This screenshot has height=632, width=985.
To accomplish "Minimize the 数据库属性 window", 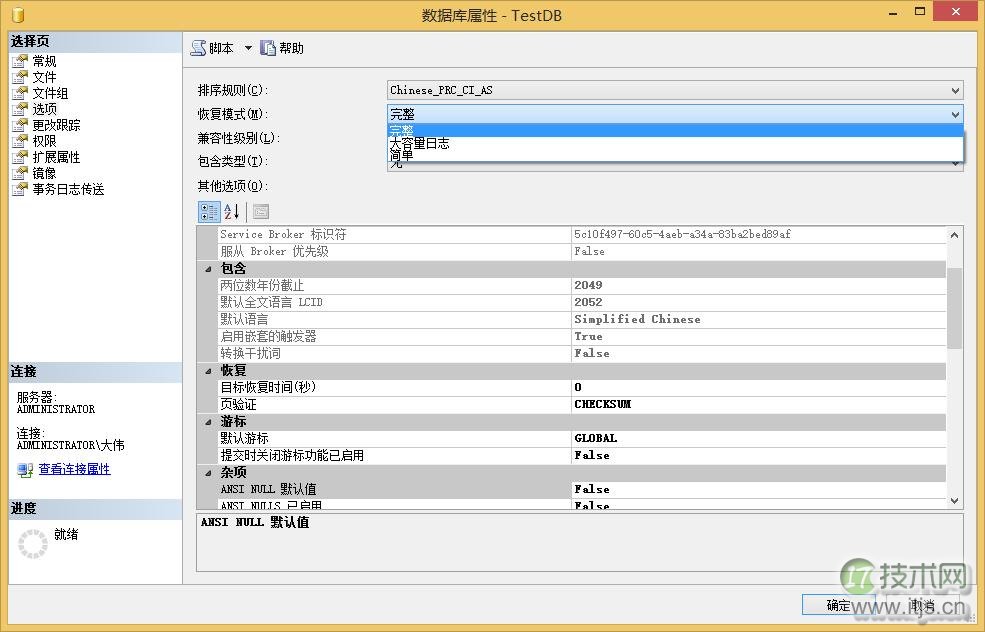I will click(893, 13).
